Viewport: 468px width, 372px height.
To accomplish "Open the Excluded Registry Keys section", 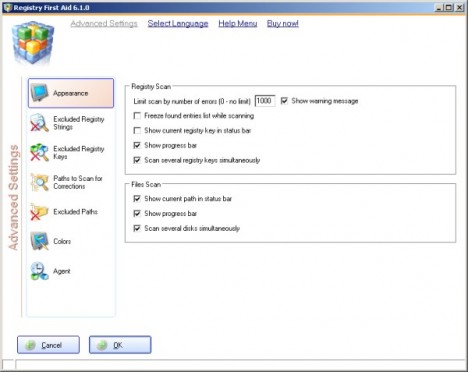I will coord(71,152).
